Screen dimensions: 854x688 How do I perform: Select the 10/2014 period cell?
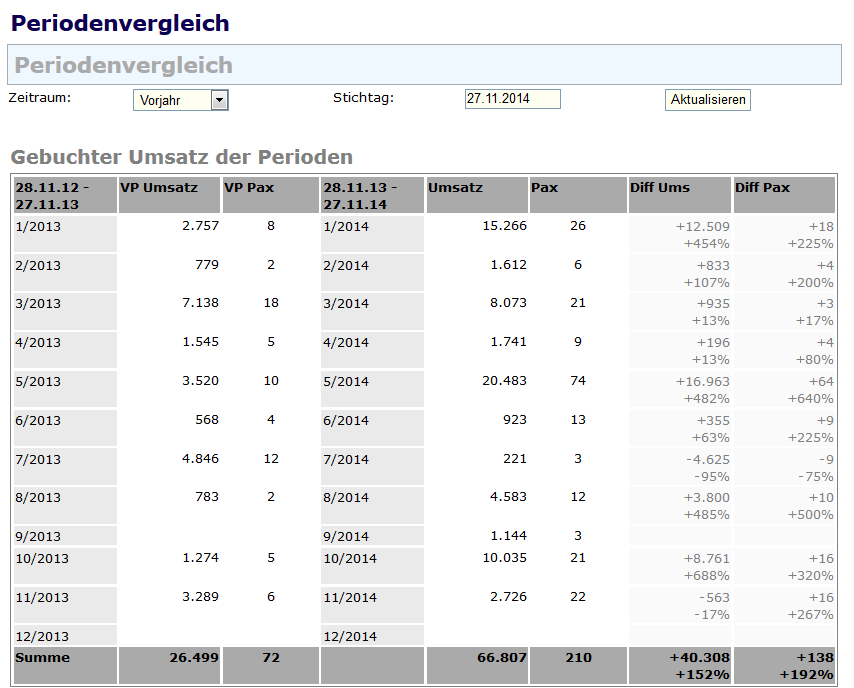351,558
